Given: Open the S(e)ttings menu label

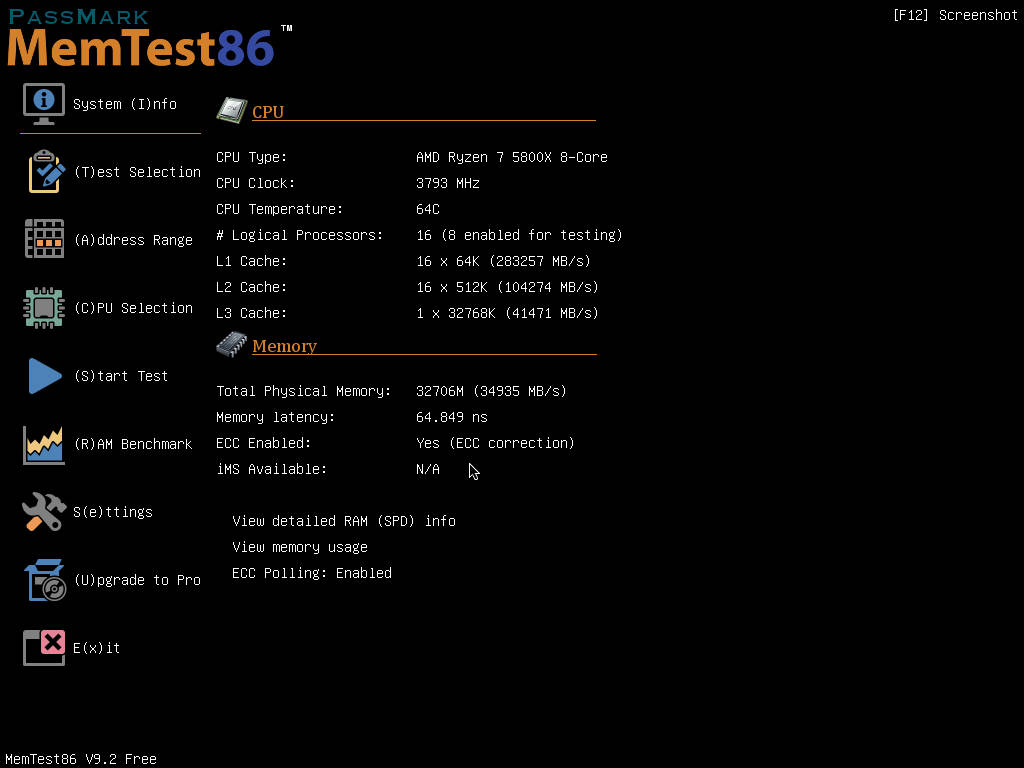Looking at the screenshot, I should pos(113,512).
